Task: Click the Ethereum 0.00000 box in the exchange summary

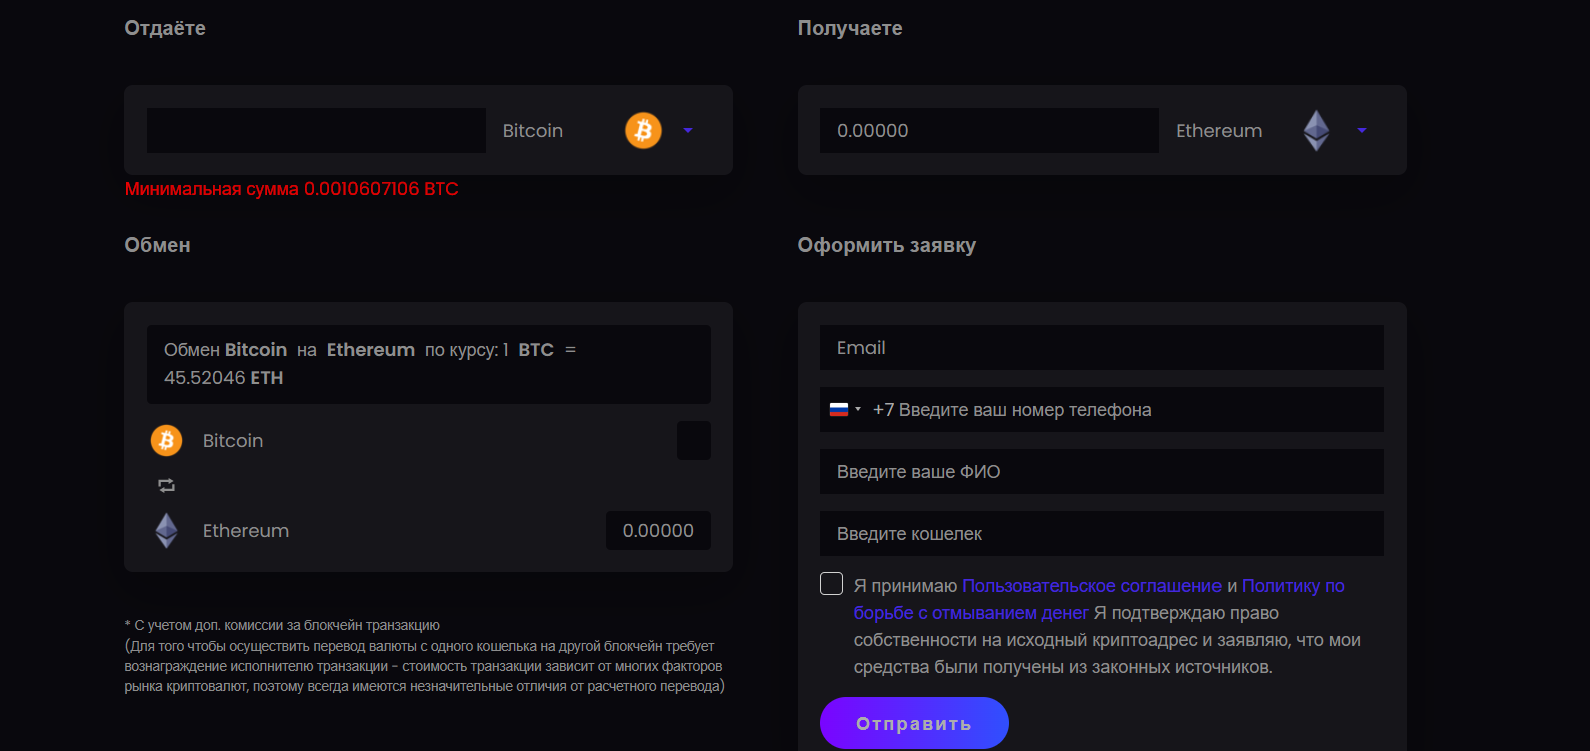Action: 658,530
